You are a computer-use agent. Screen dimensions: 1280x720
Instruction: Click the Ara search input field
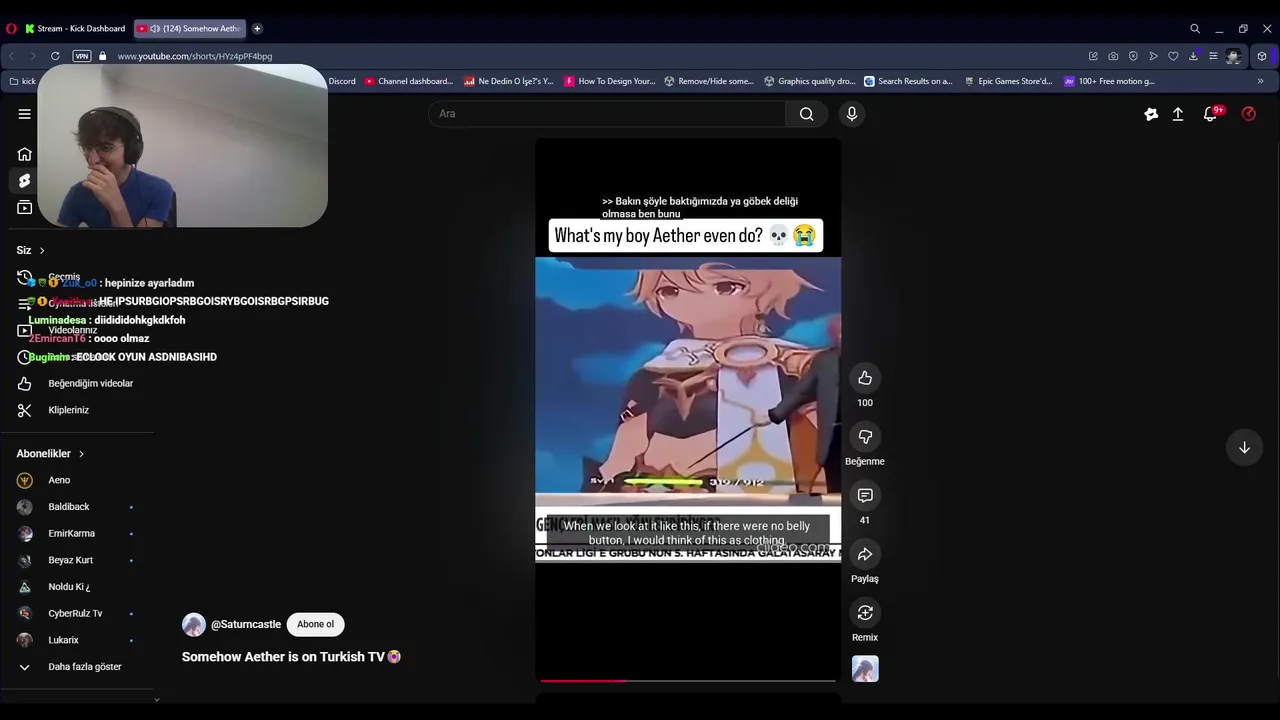(607, 114)
